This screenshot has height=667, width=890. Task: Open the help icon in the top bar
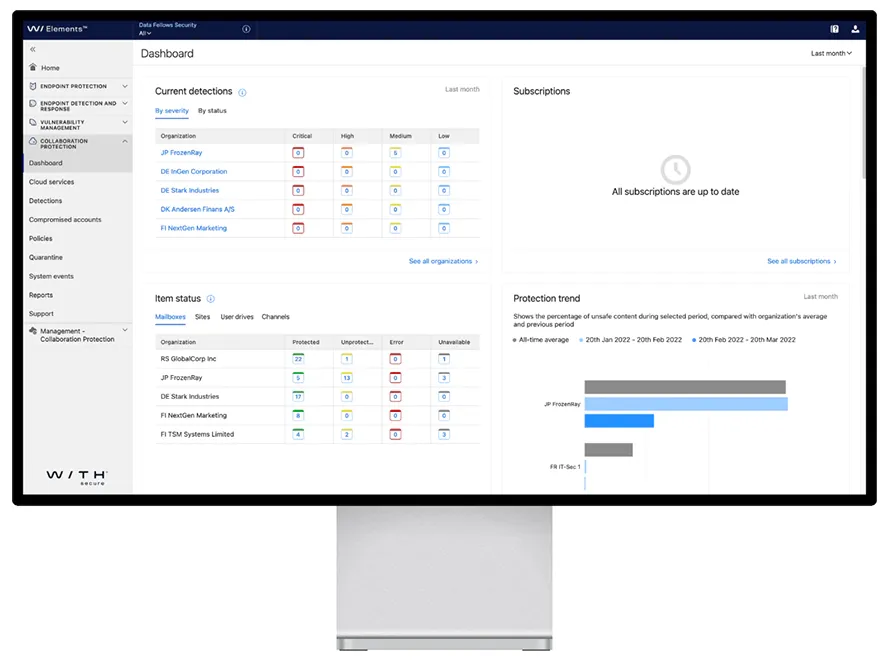point(834,29)
